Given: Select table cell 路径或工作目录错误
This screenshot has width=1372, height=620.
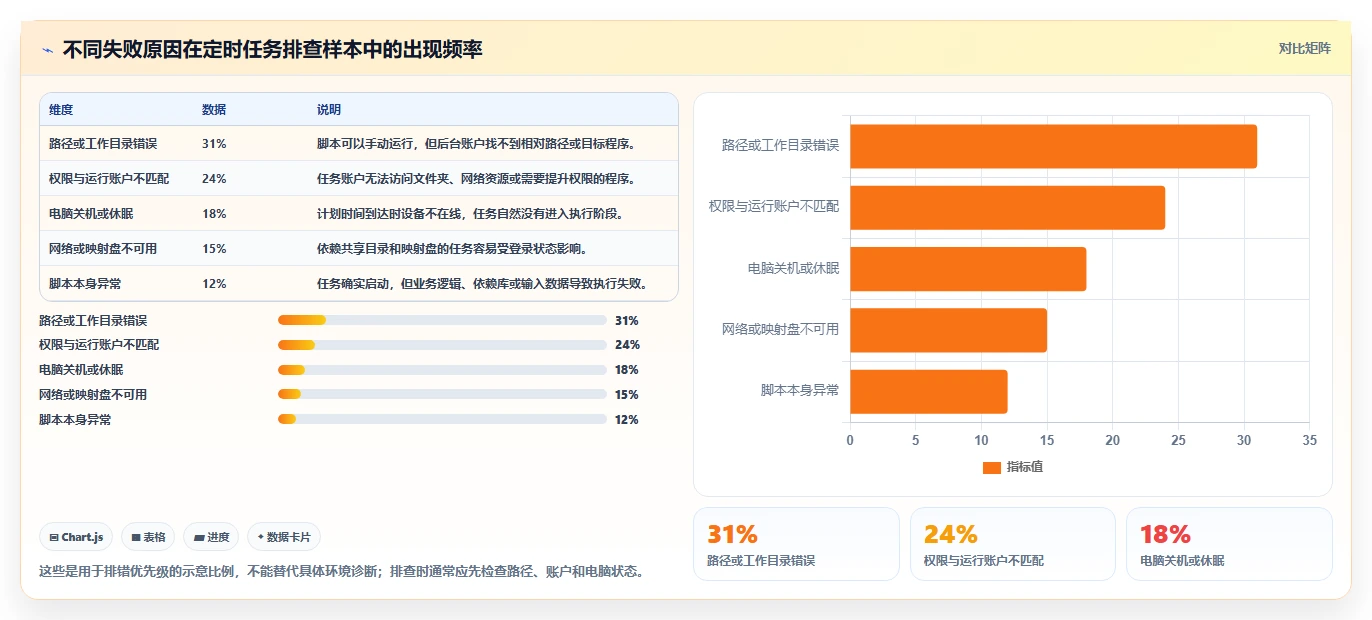Looking at the screenshot, I should pos(103,144).
